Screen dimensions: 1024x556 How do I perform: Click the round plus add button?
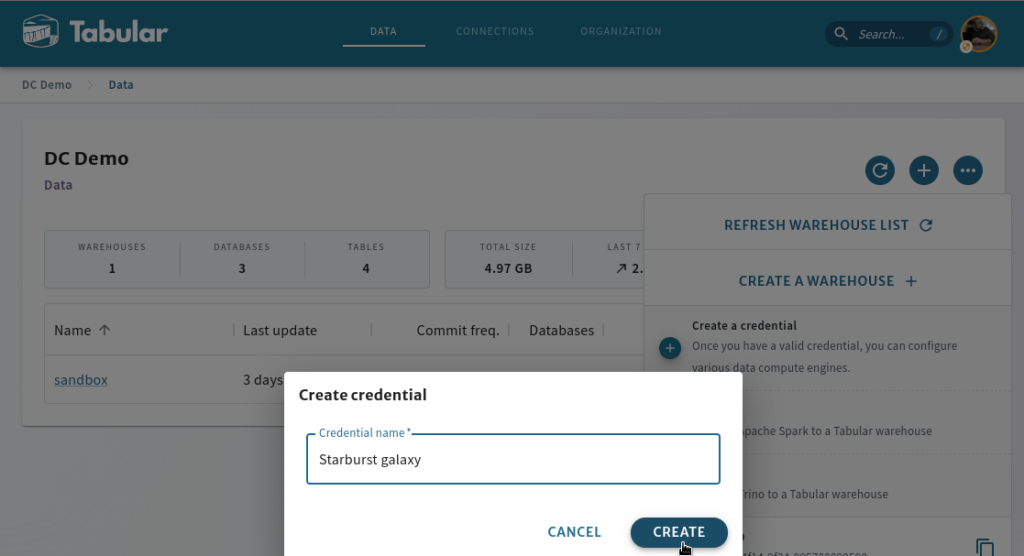tap(923, 171)
